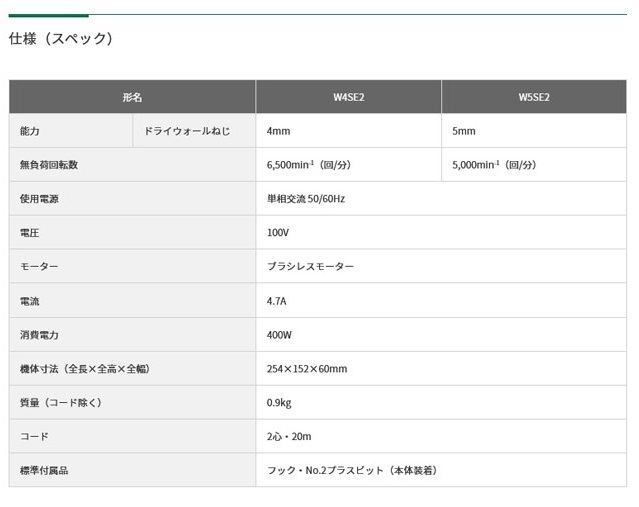Click the 質量（コード除く） row label
The width and height of the screenshot is (639, 507).
[x=132, y=402]
